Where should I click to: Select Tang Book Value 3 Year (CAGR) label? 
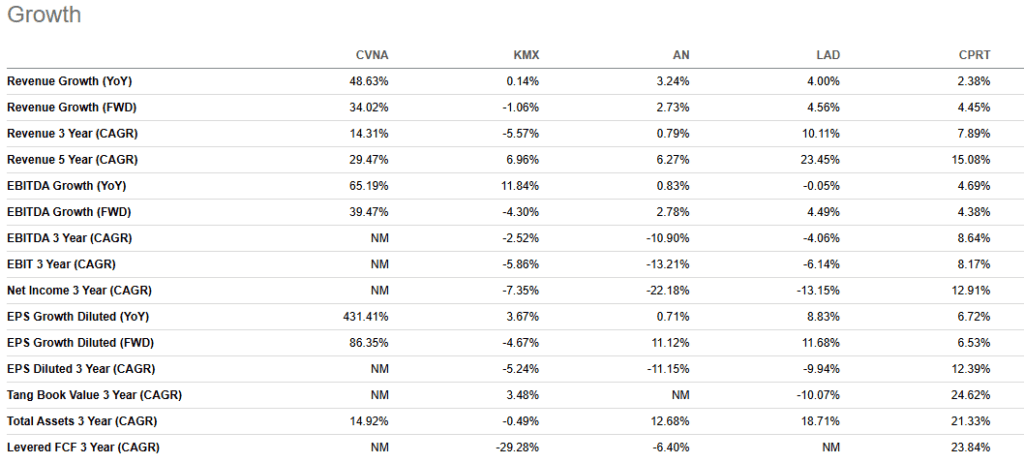[x=94, y=394]
